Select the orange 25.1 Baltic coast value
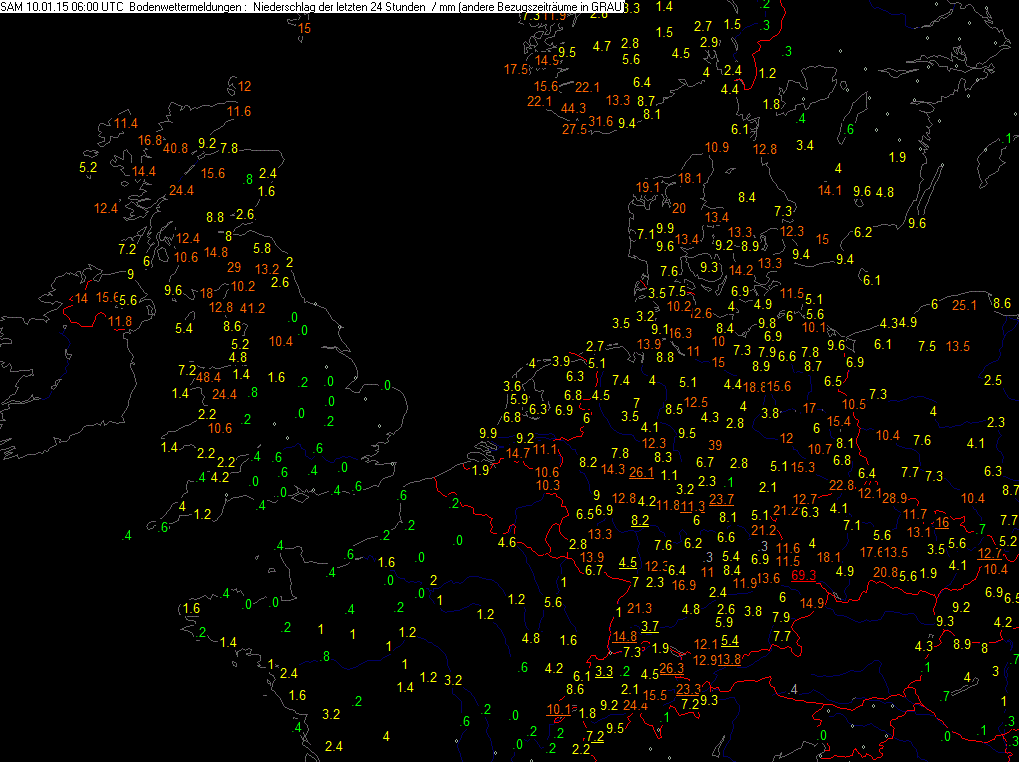Screen dimensions: 1019x762 click(964, 305)
